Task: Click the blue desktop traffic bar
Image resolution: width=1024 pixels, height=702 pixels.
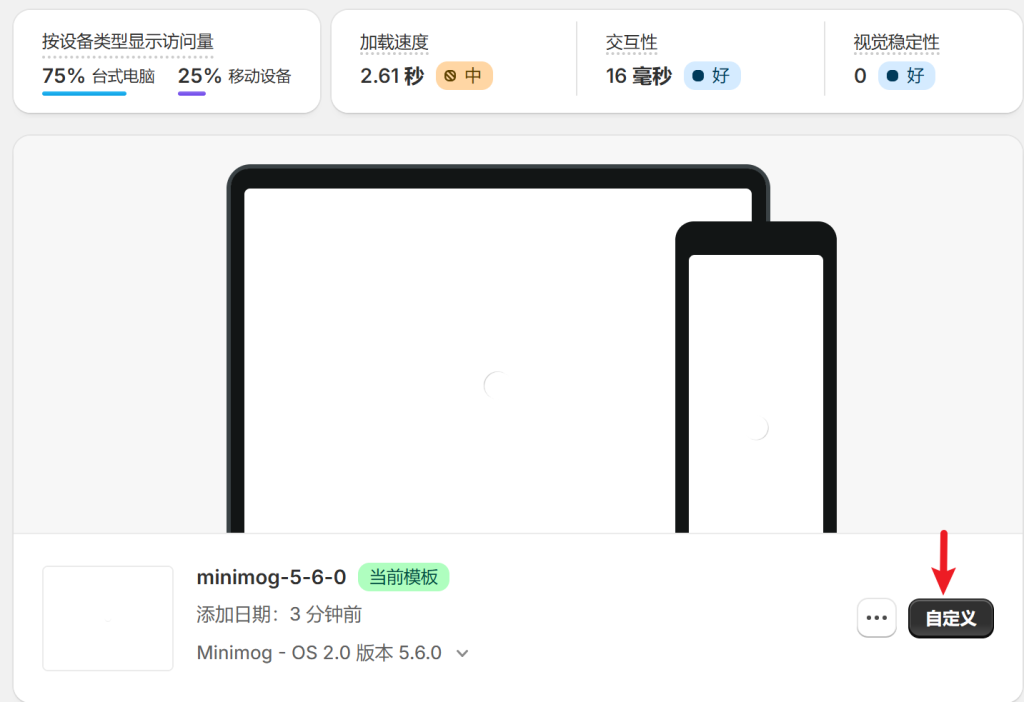Action: tap(84, 94)
